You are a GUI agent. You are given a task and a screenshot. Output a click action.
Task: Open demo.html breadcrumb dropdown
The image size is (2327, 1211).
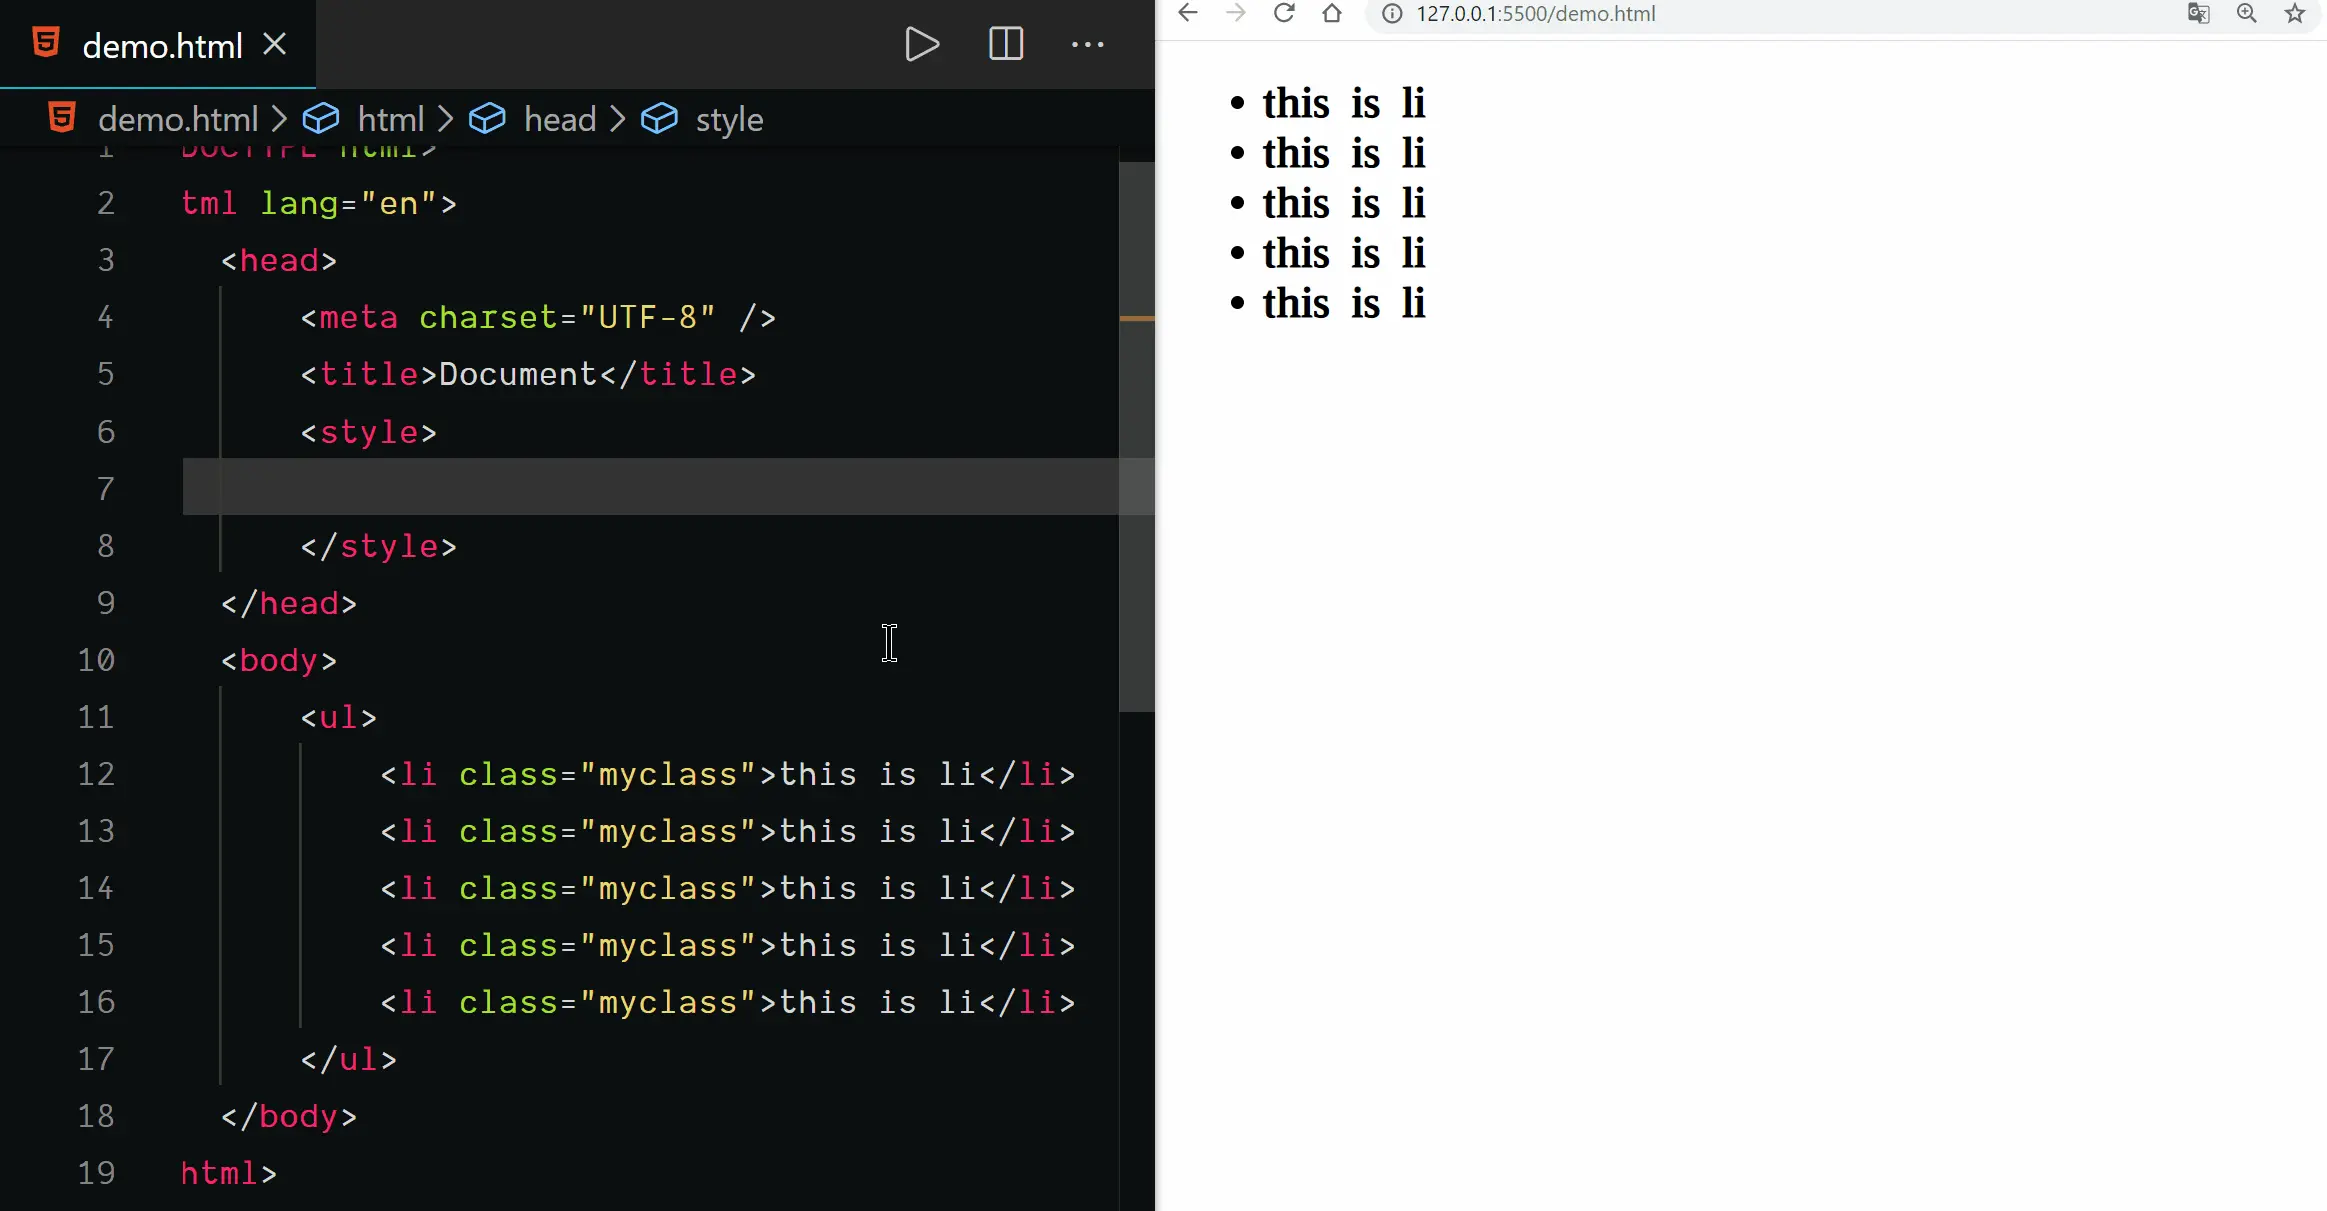tap(177, 120)
